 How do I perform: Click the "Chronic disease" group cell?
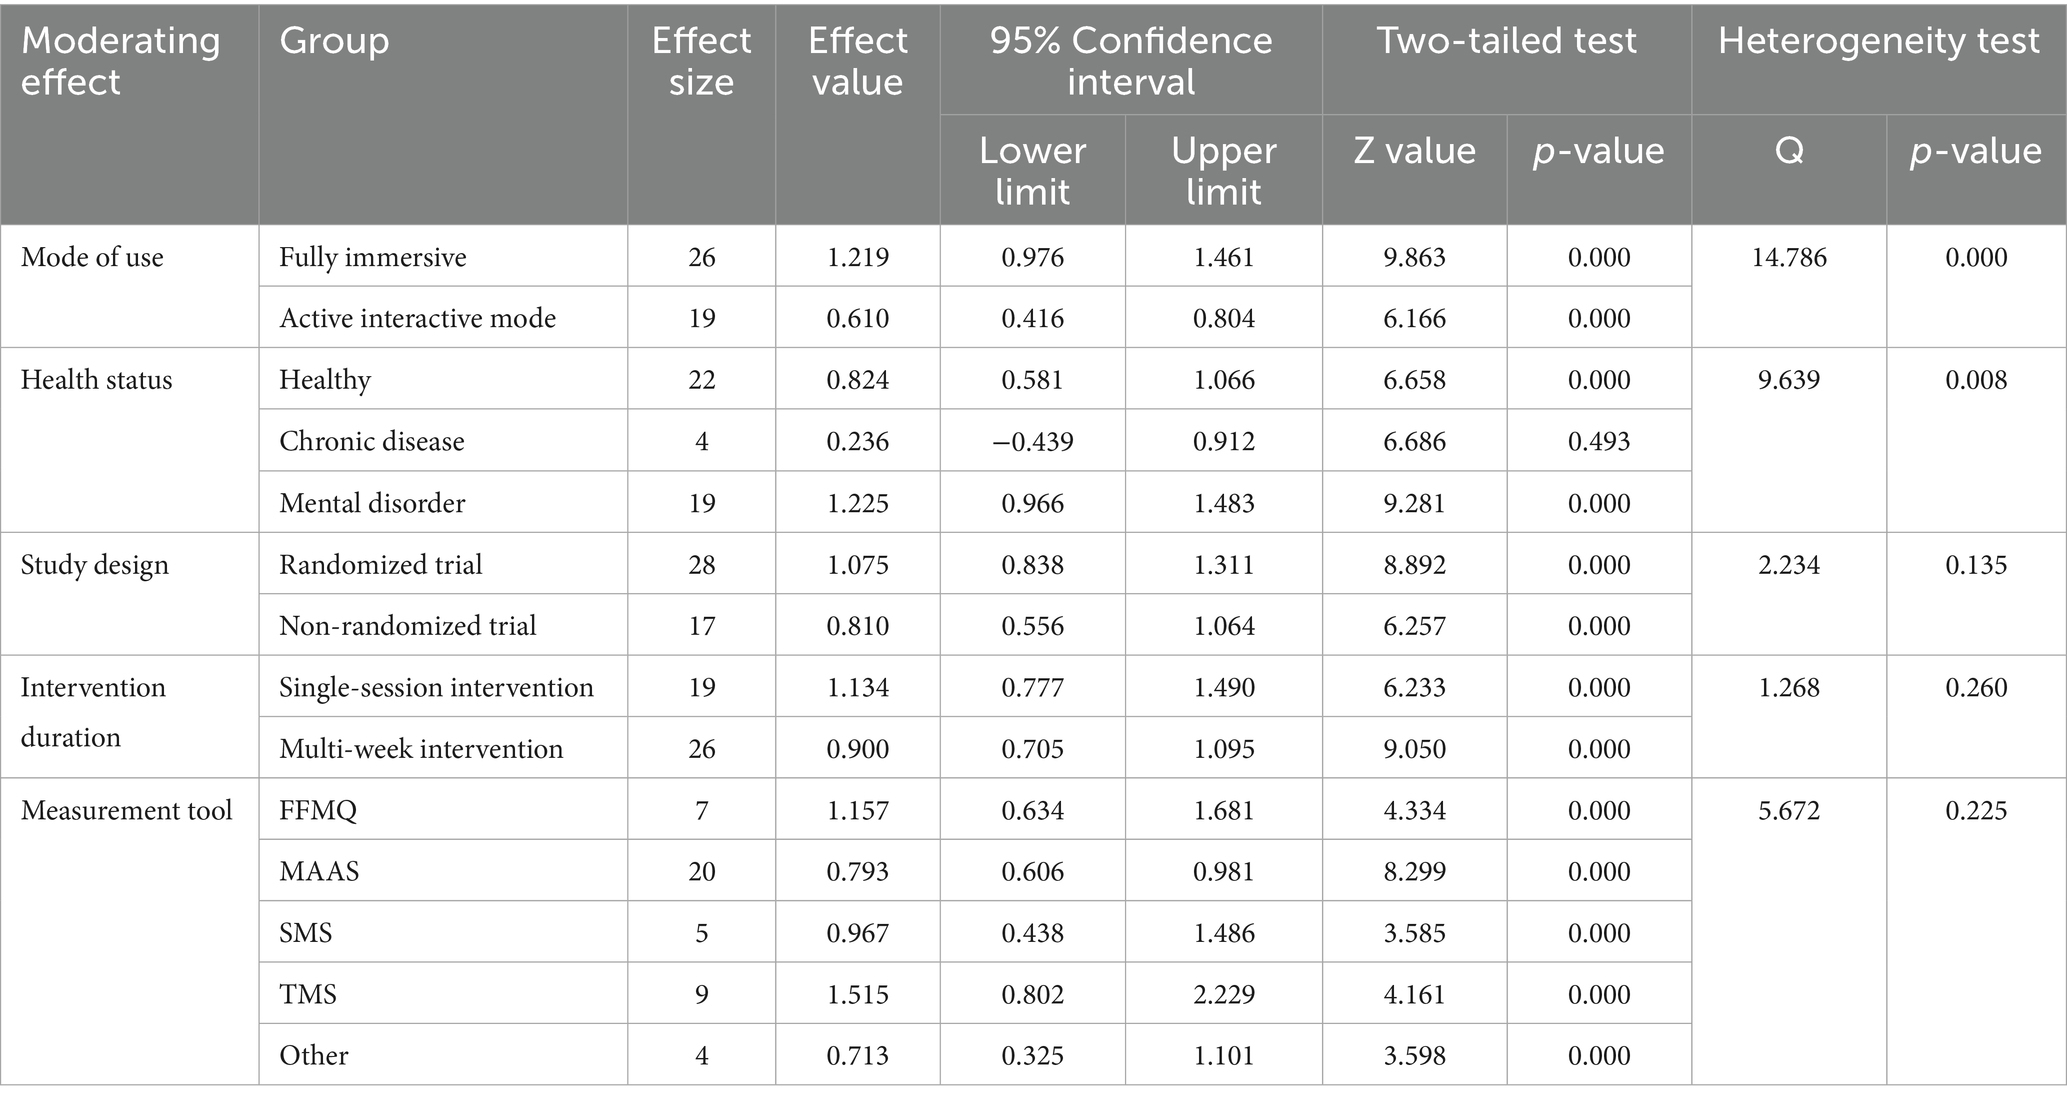tap(372, 441)
